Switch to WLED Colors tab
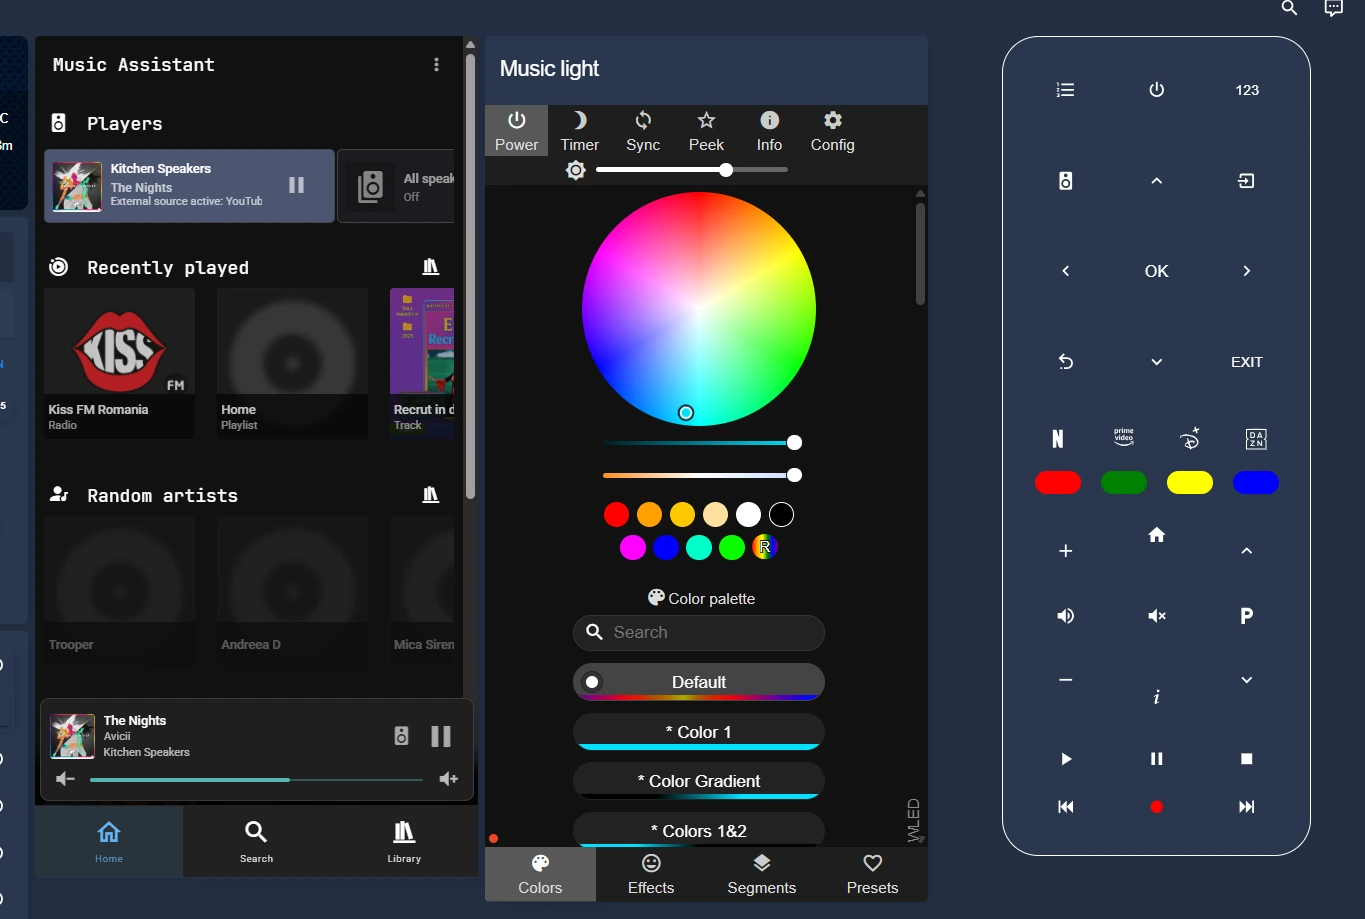This screenshot has height=919, width=1365. point(540,874)
